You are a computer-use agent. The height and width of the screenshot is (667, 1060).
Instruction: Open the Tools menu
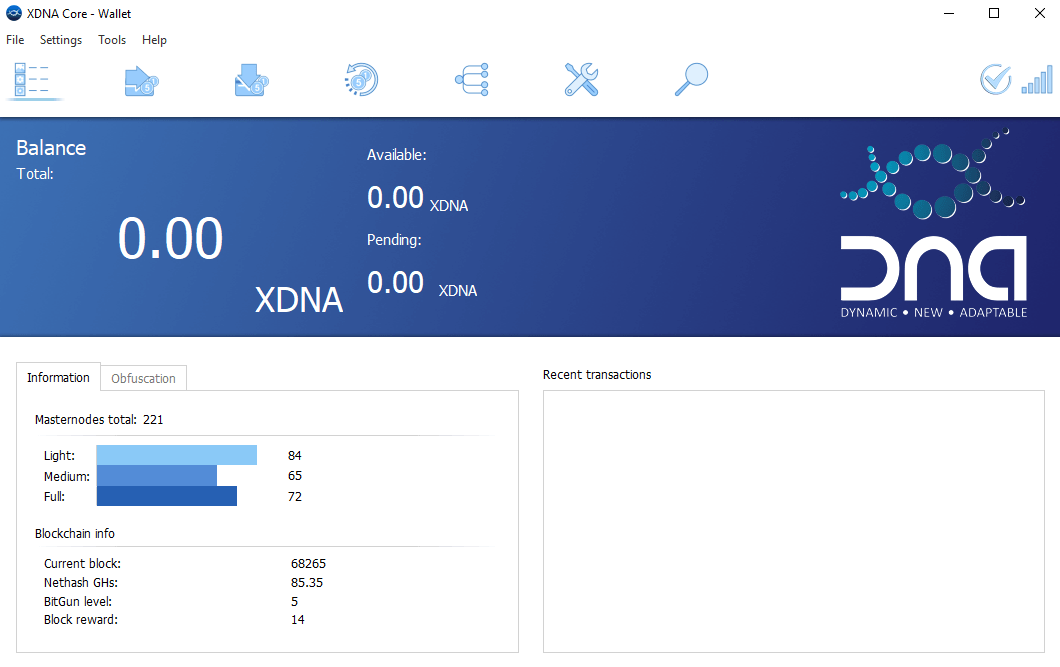click(x=111, y=40)
